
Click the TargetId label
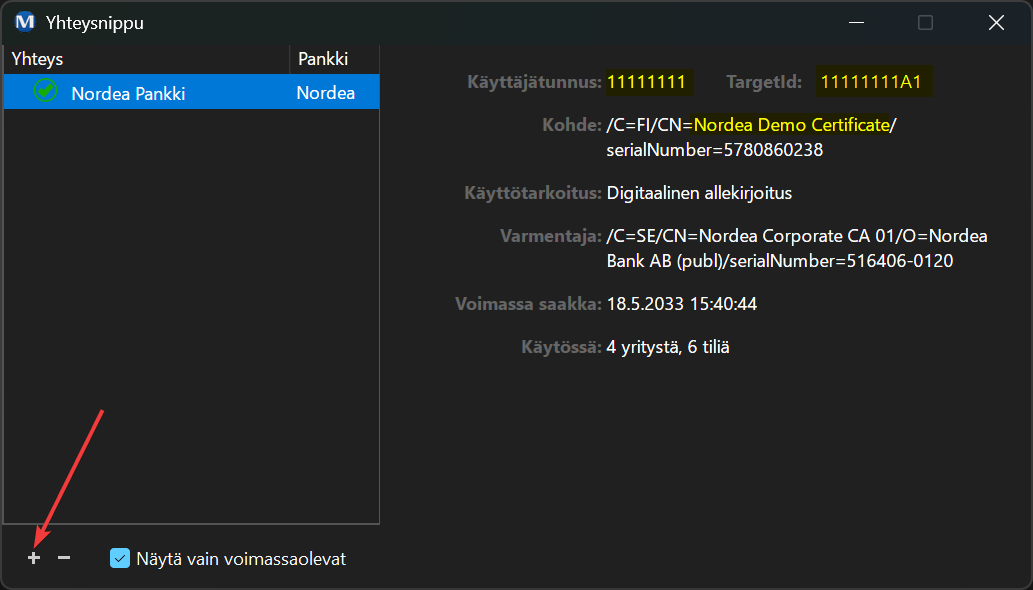(x=764, y=82)
